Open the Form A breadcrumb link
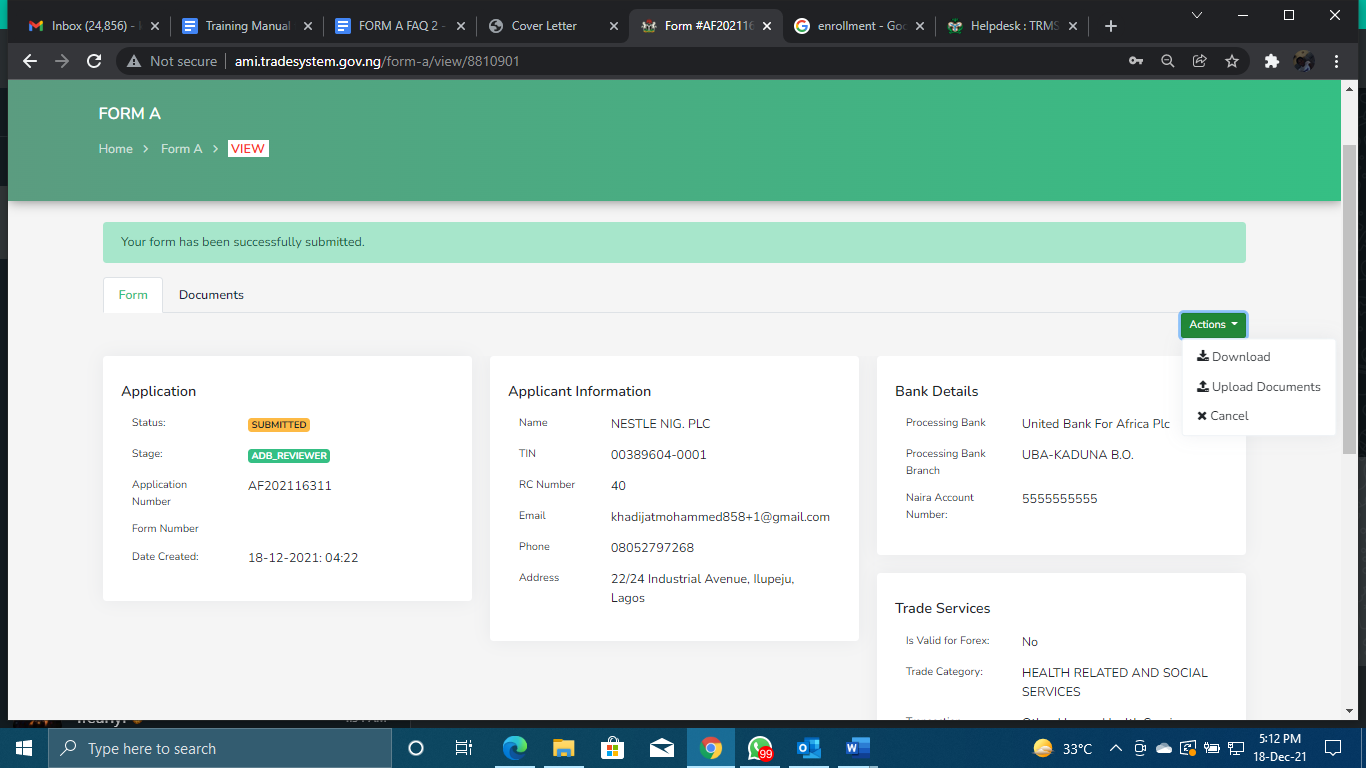The image size is (1366, 768). 182,148
